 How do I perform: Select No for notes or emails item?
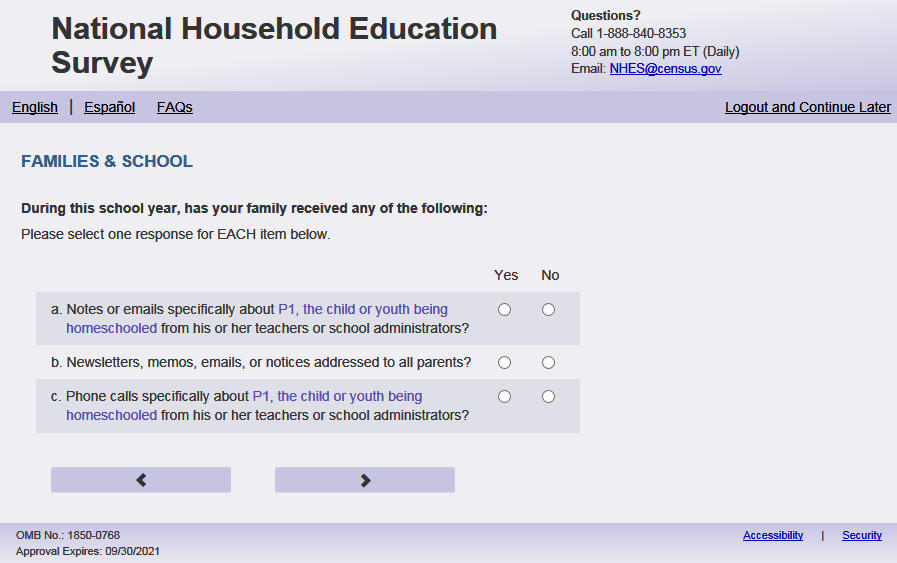548,310
